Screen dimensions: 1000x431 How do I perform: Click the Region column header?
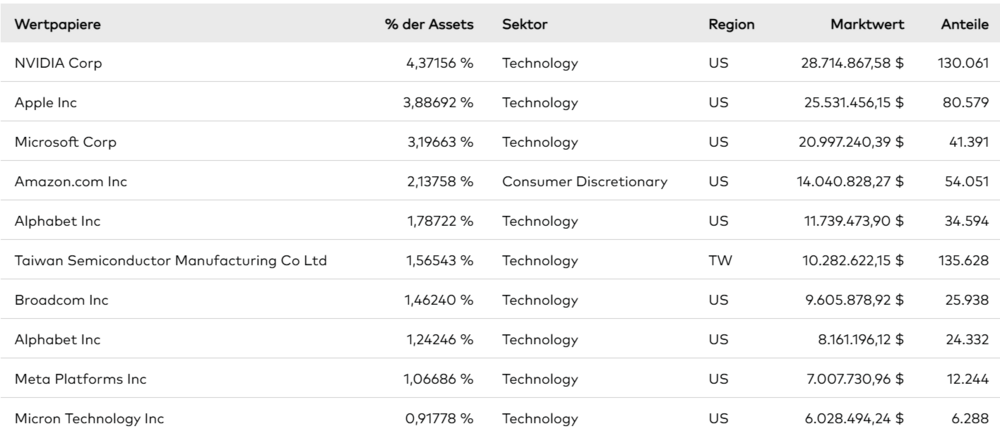(x=731, y=25)
